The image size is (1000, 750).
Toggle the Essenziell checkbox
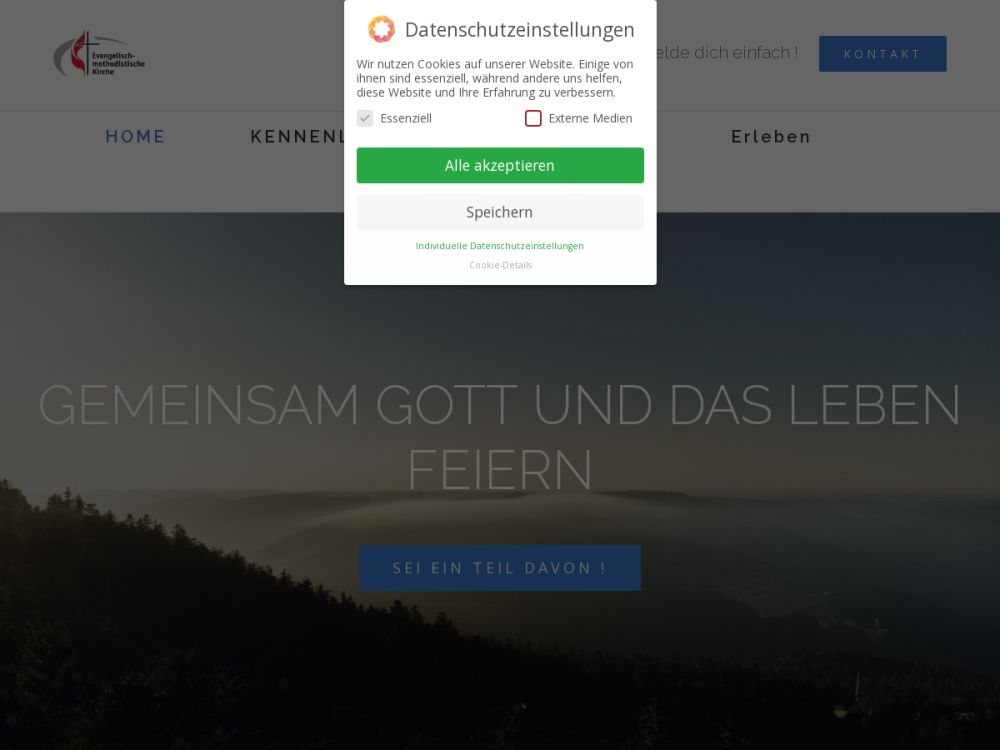pos(365,118)
